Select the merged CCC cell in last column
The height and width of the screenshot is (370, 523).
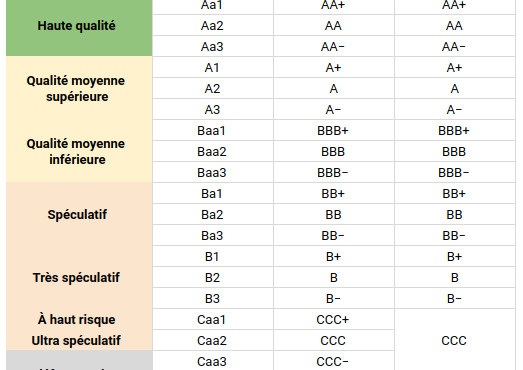tap(455, 340)
